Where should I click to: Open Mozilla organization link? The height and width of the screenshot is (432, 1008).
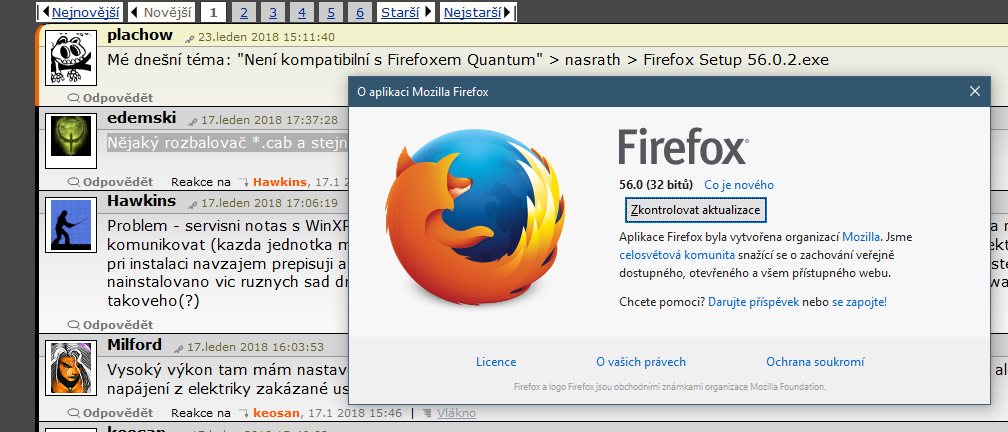coord(861,237)
